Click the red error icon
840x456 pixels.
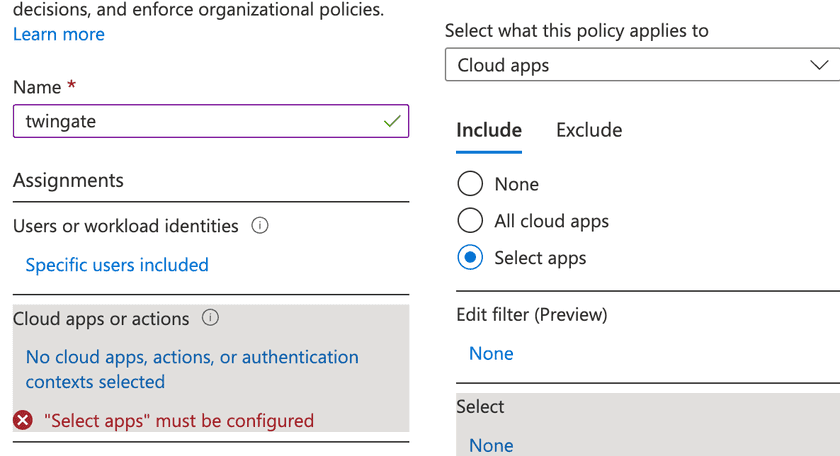tap(23, 421)
